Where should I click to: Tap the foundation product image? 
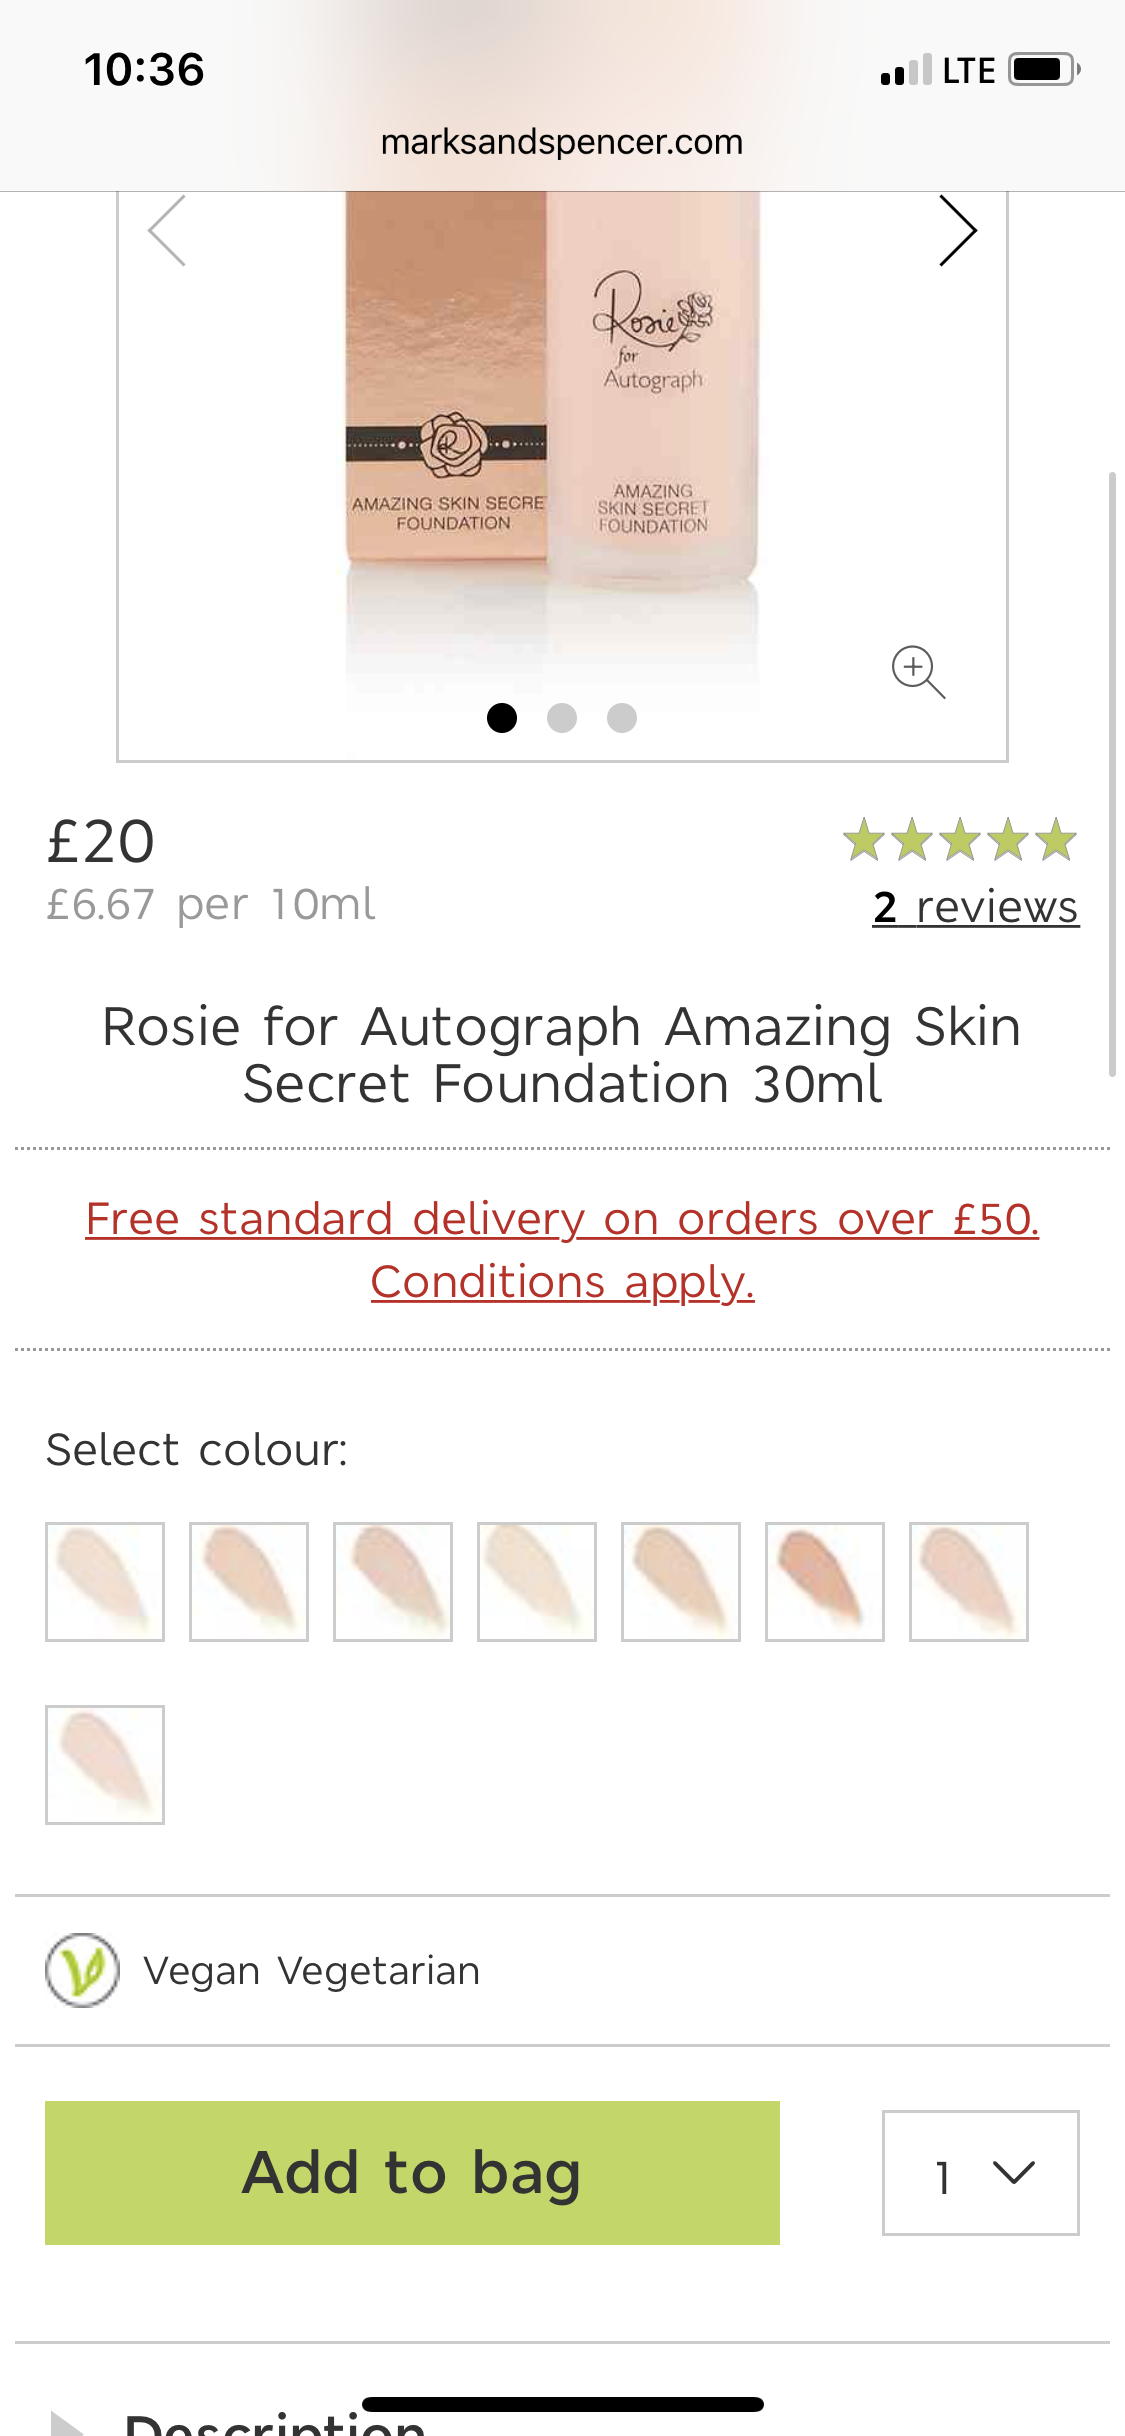pyautogui.click(x=552, y=420)
